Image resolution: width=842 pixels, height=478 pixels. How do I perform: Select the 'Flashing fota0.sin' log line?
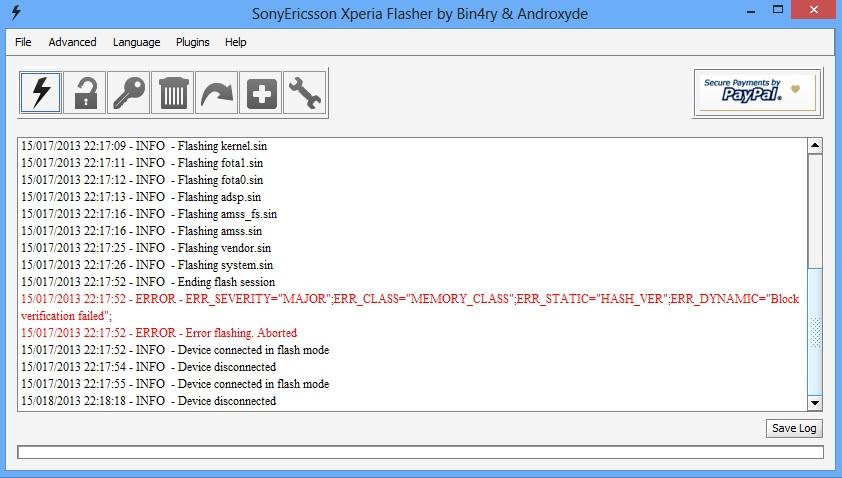142,180
